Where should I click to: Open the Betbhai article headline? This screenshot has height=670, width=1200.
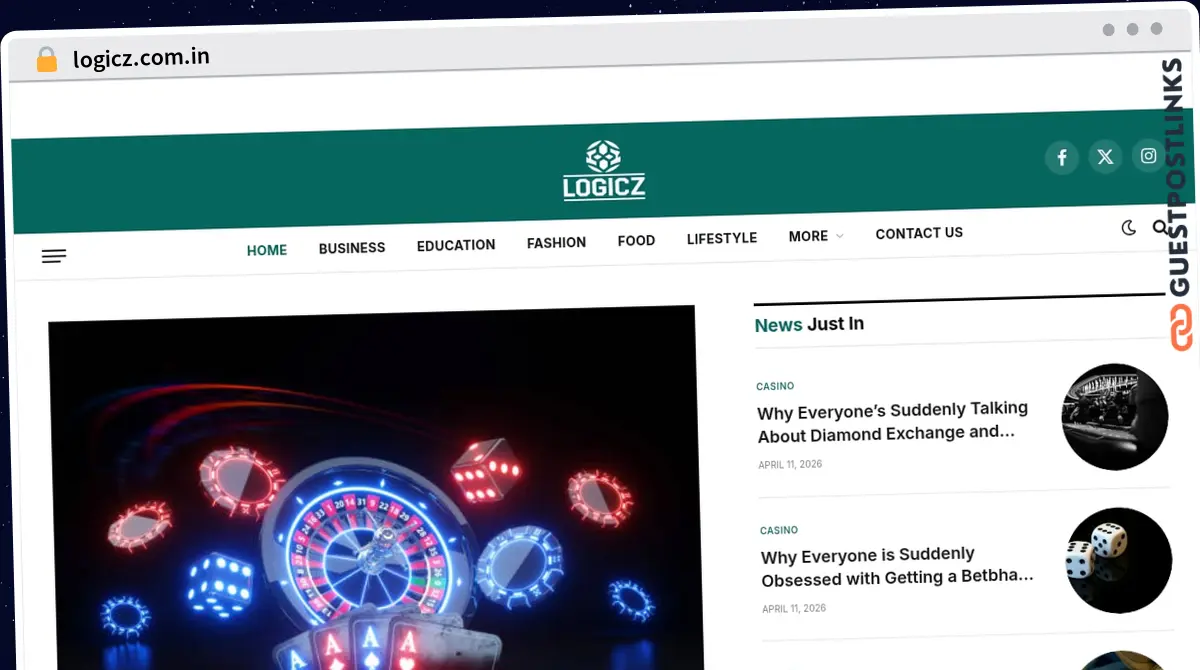[x=897, y=566]
